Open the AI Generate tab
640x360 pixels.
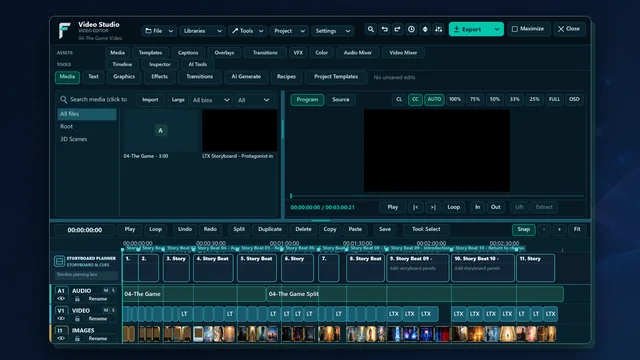[x=246, y=77]
